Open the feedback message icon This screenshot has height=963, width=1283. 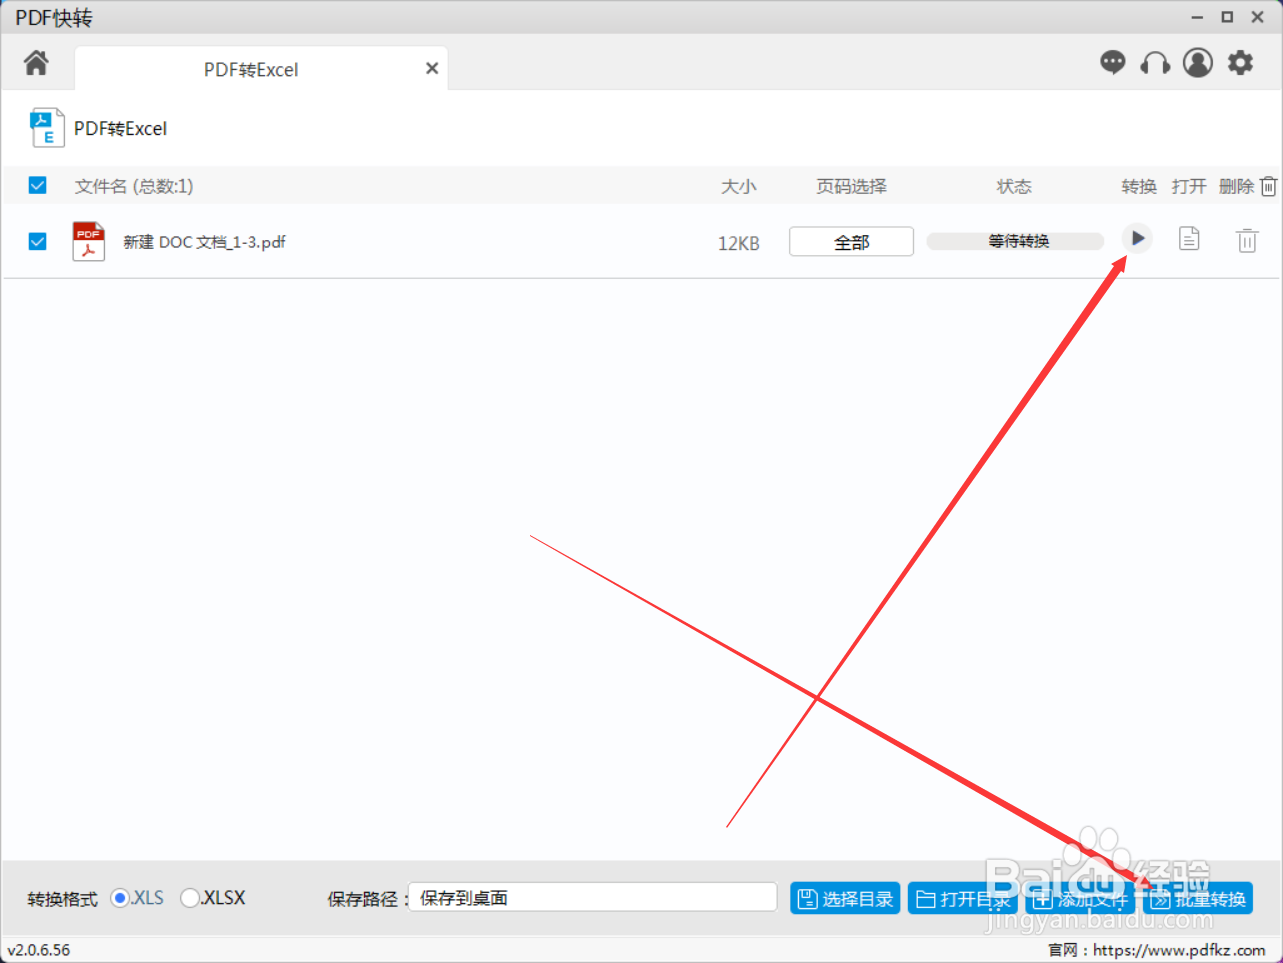click(1112, 62)
